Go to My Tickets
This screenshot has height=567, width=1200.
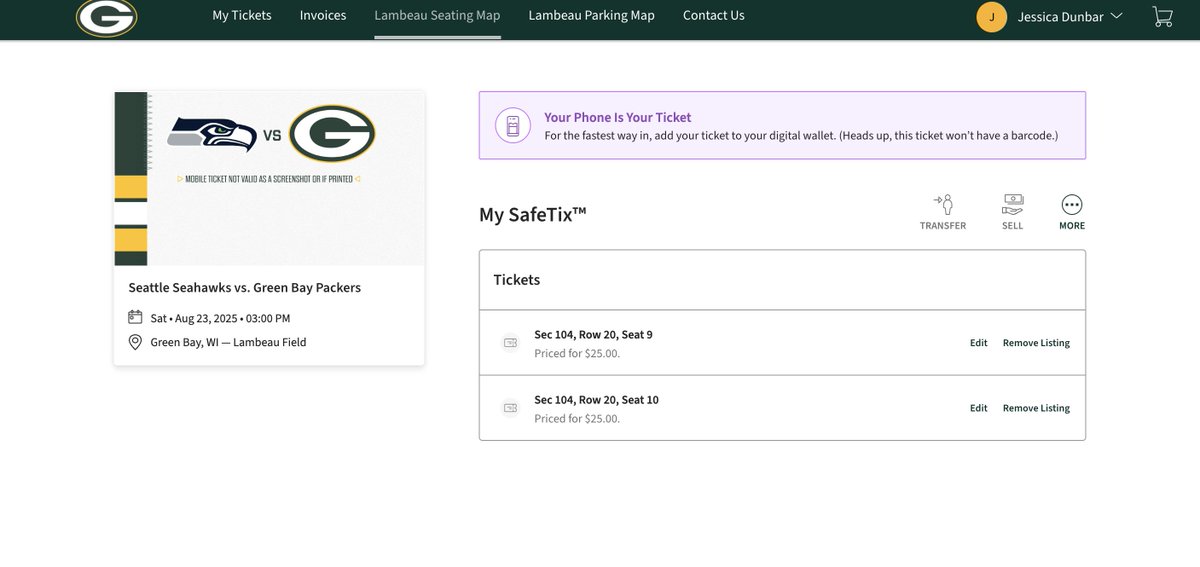[x=242, y=15]
